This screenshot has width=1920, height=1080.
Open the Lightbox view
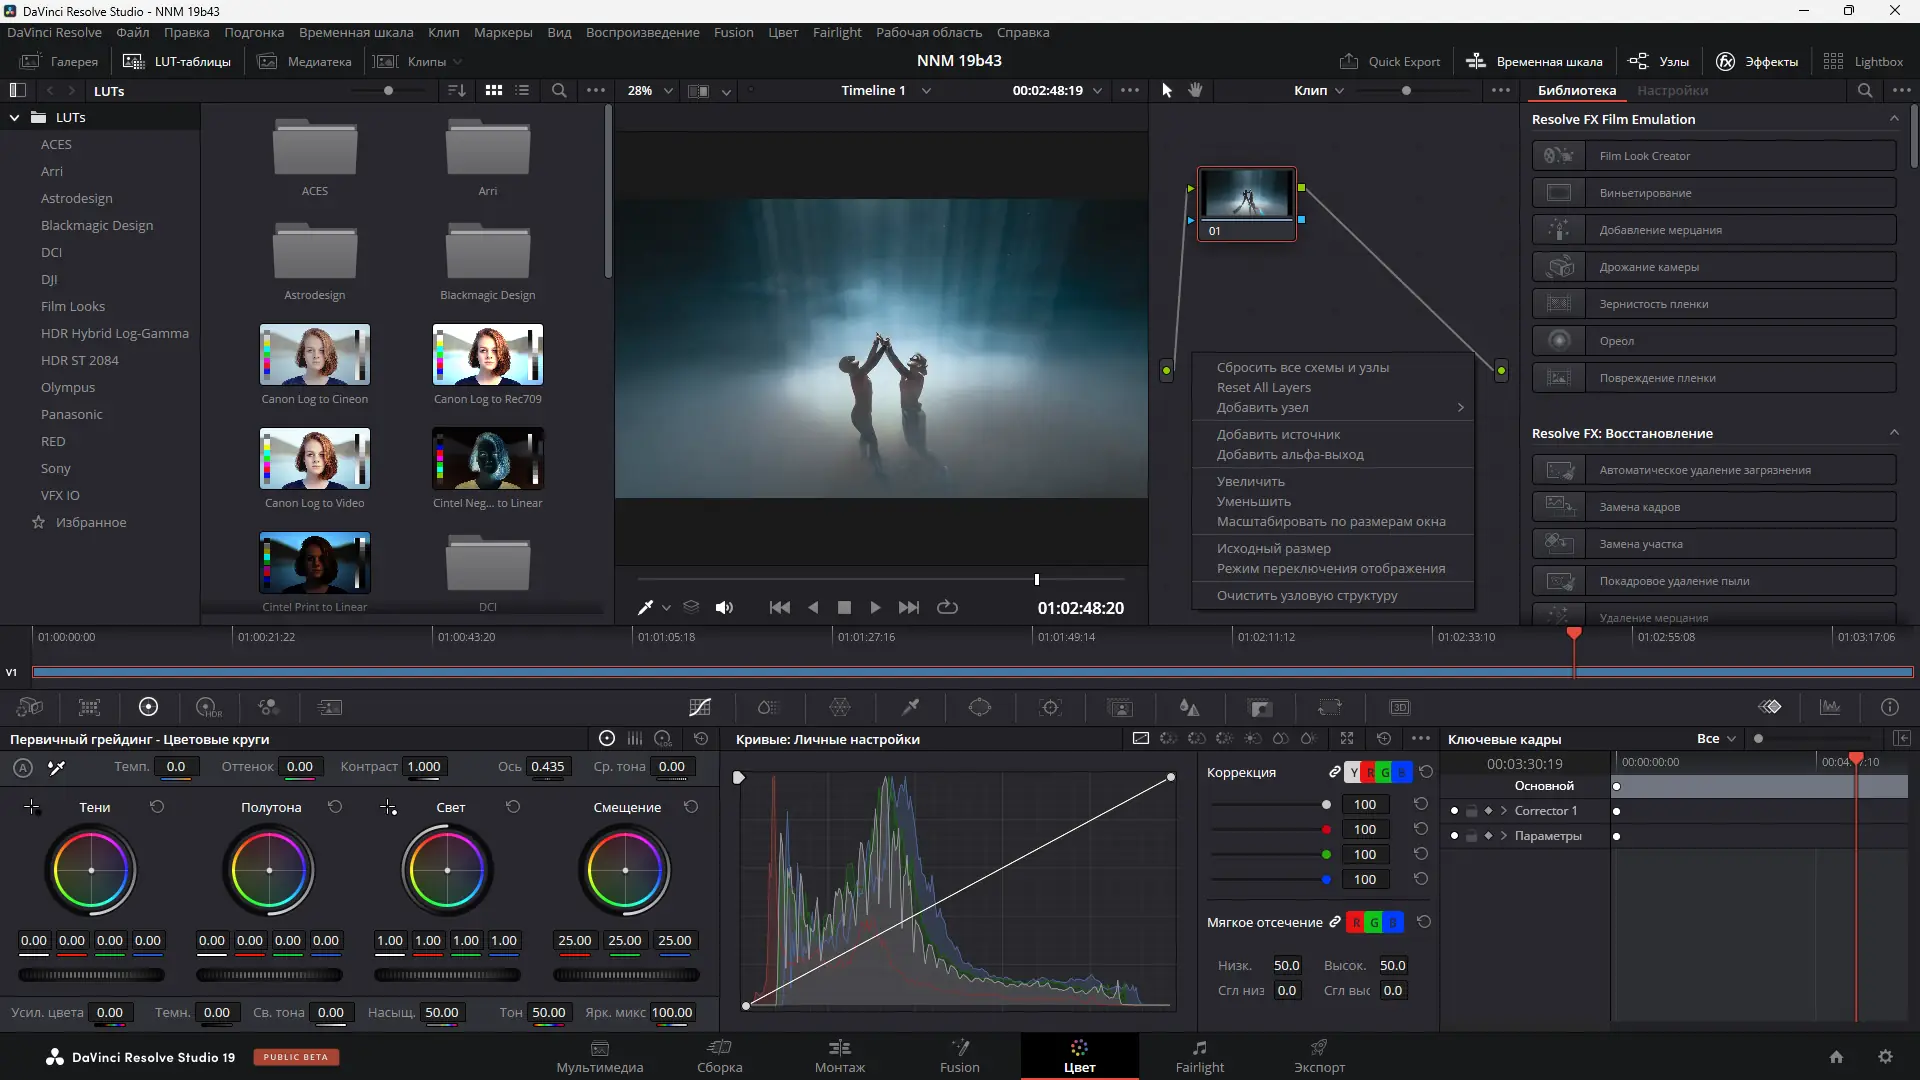pos(1876,61)
